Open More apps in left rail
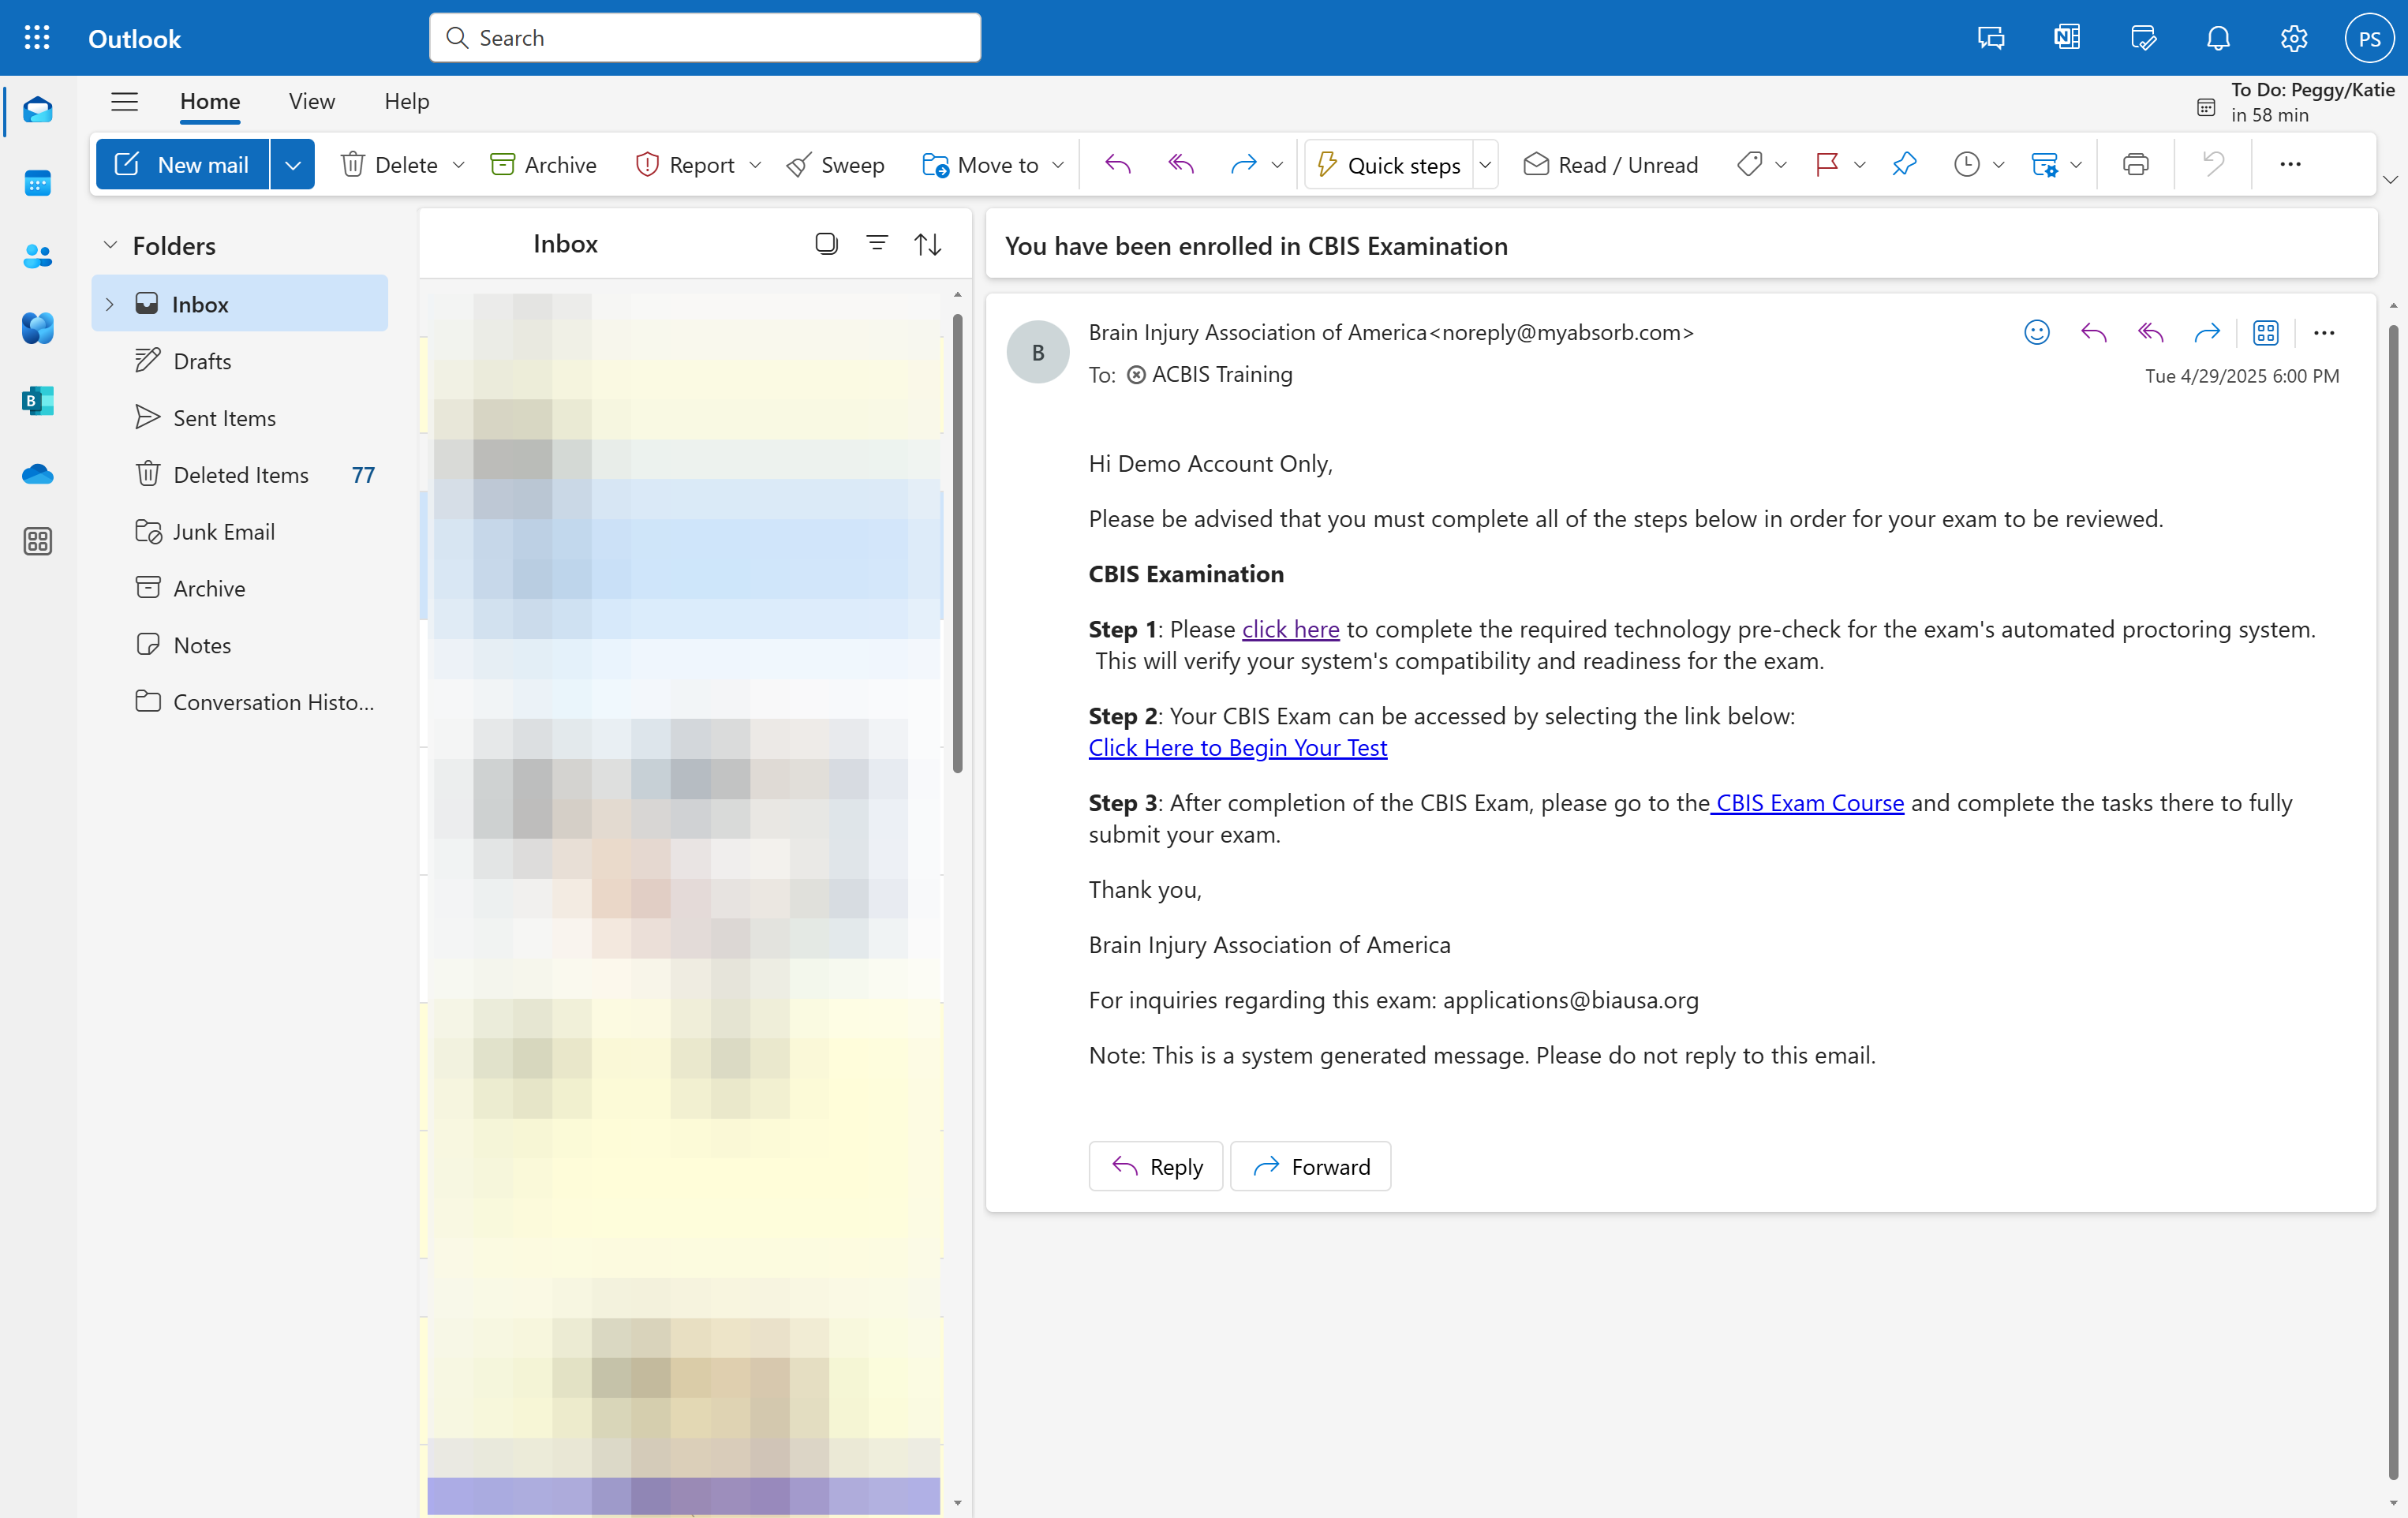Image resolution: width=2408 pixels, height=1518 pixels. tap(37, 541)
